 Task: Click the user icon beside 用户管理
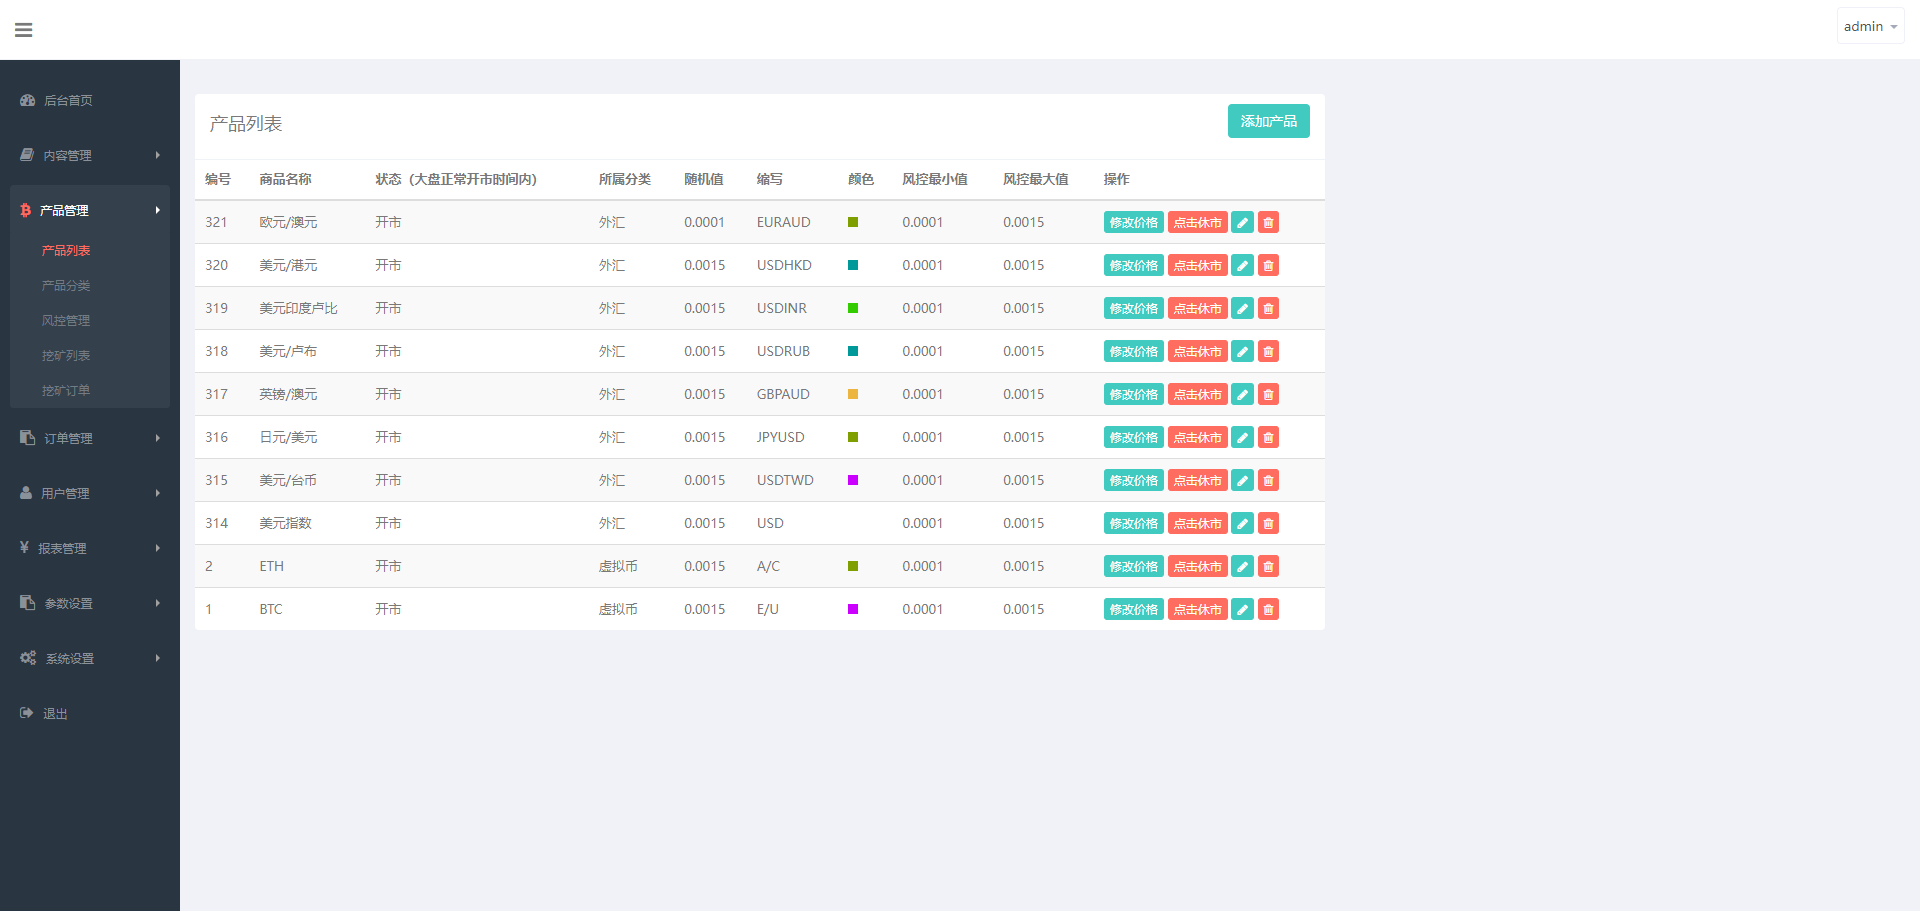[26, 493]
